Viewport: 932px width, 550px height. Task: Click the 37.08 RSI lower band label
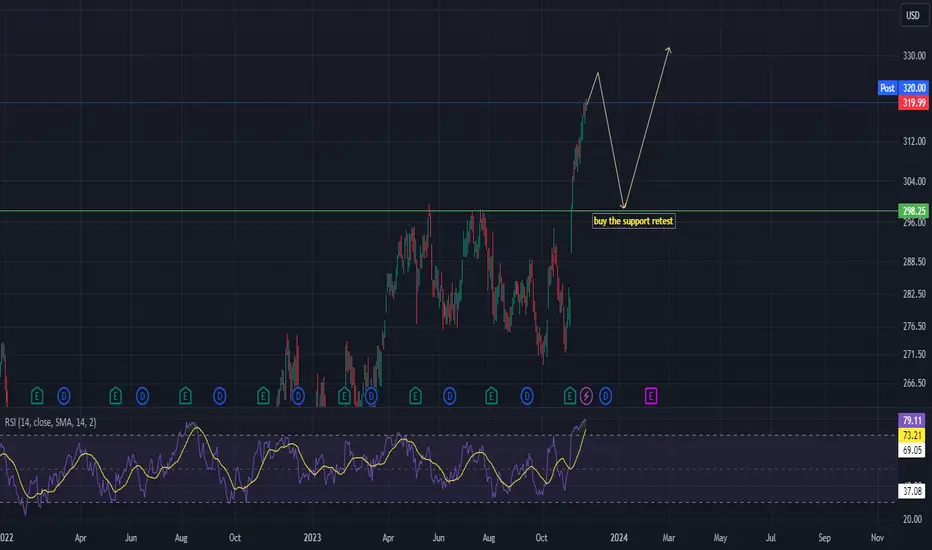912,491
